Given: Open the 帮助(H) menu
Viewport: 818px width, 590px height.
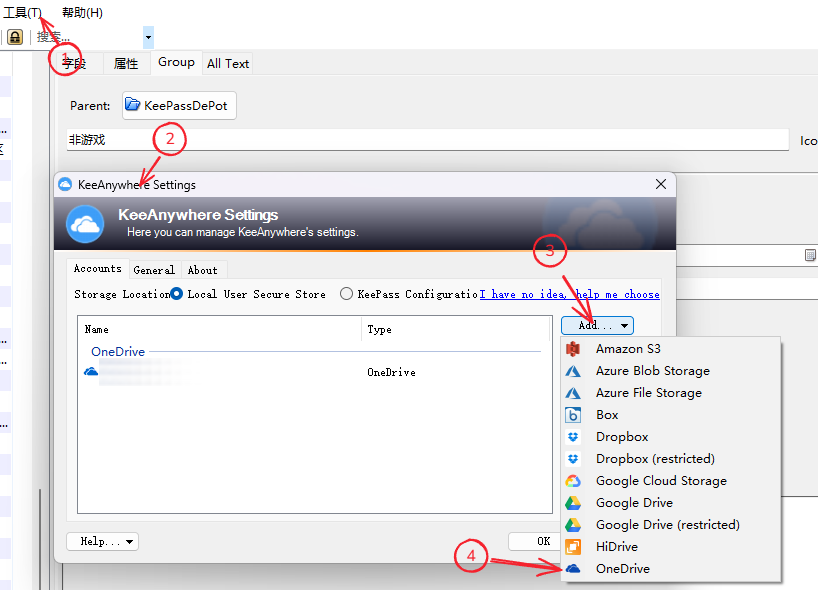Looking at the screenshot, I should tap(82, 12).
